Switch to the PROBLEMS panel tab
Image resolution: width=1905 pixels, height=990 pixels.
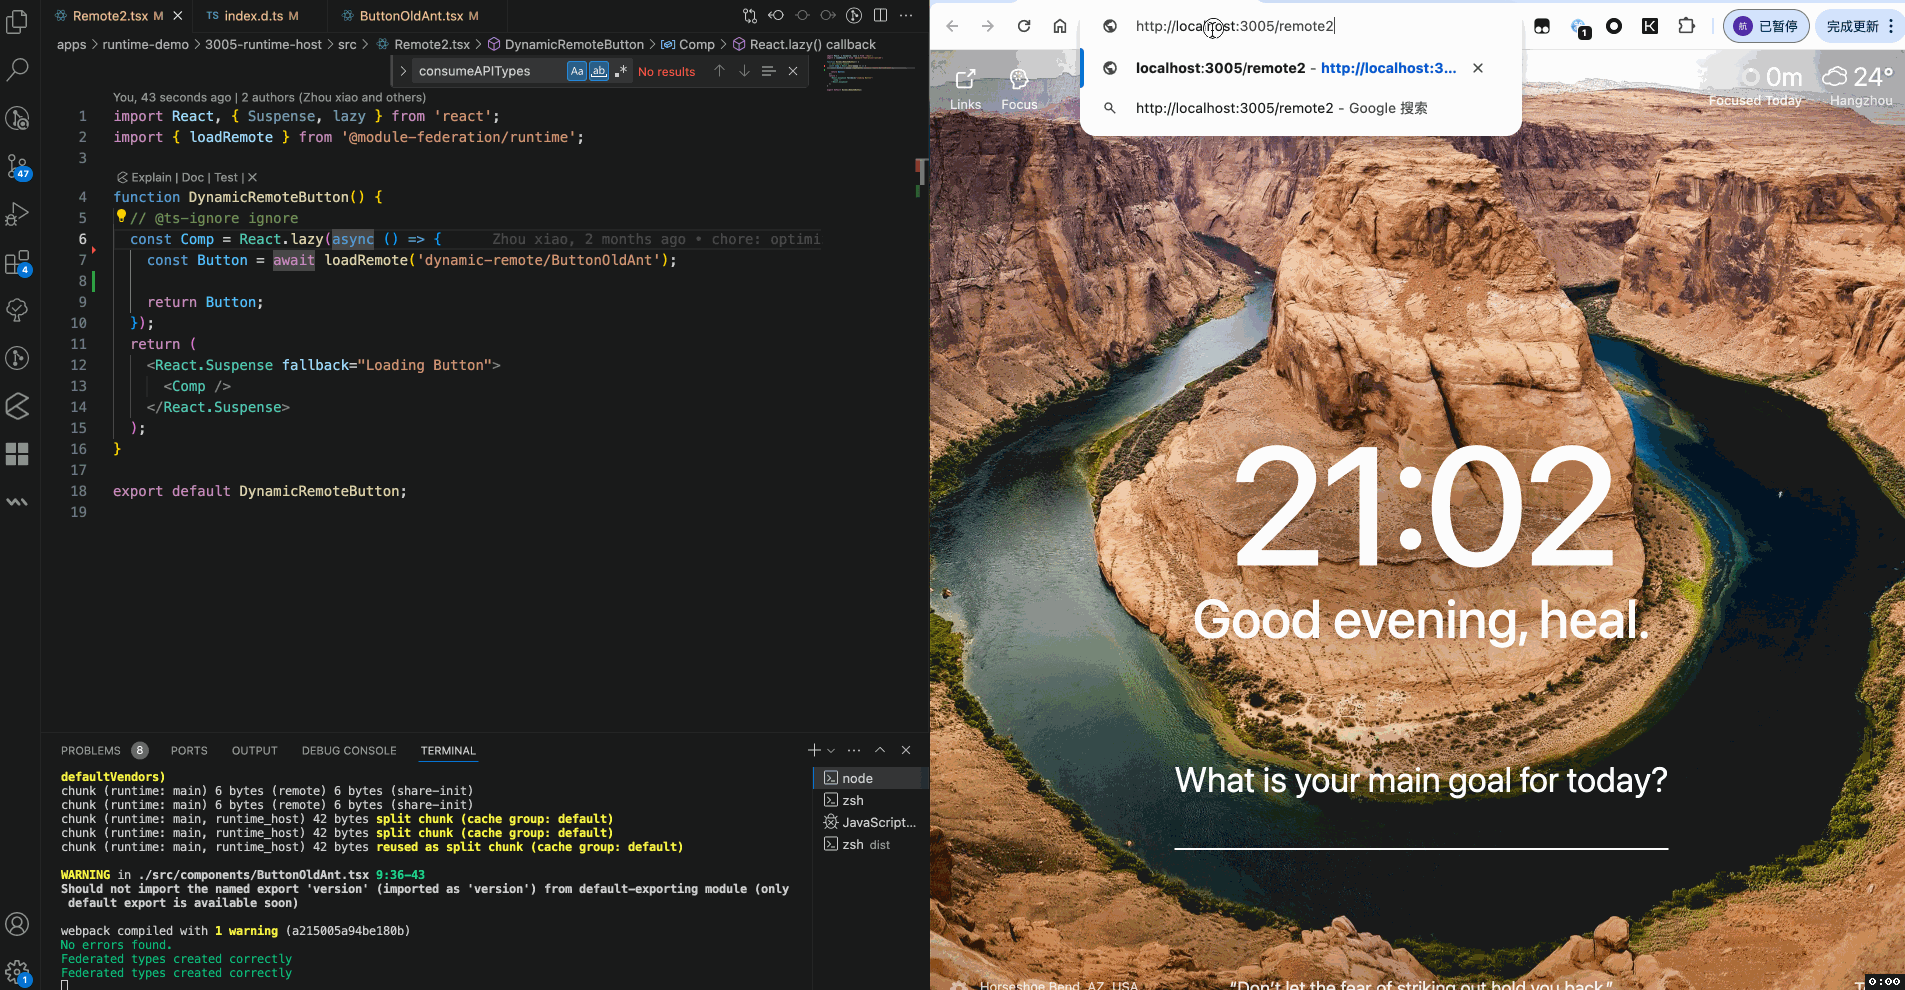[90, 751]
